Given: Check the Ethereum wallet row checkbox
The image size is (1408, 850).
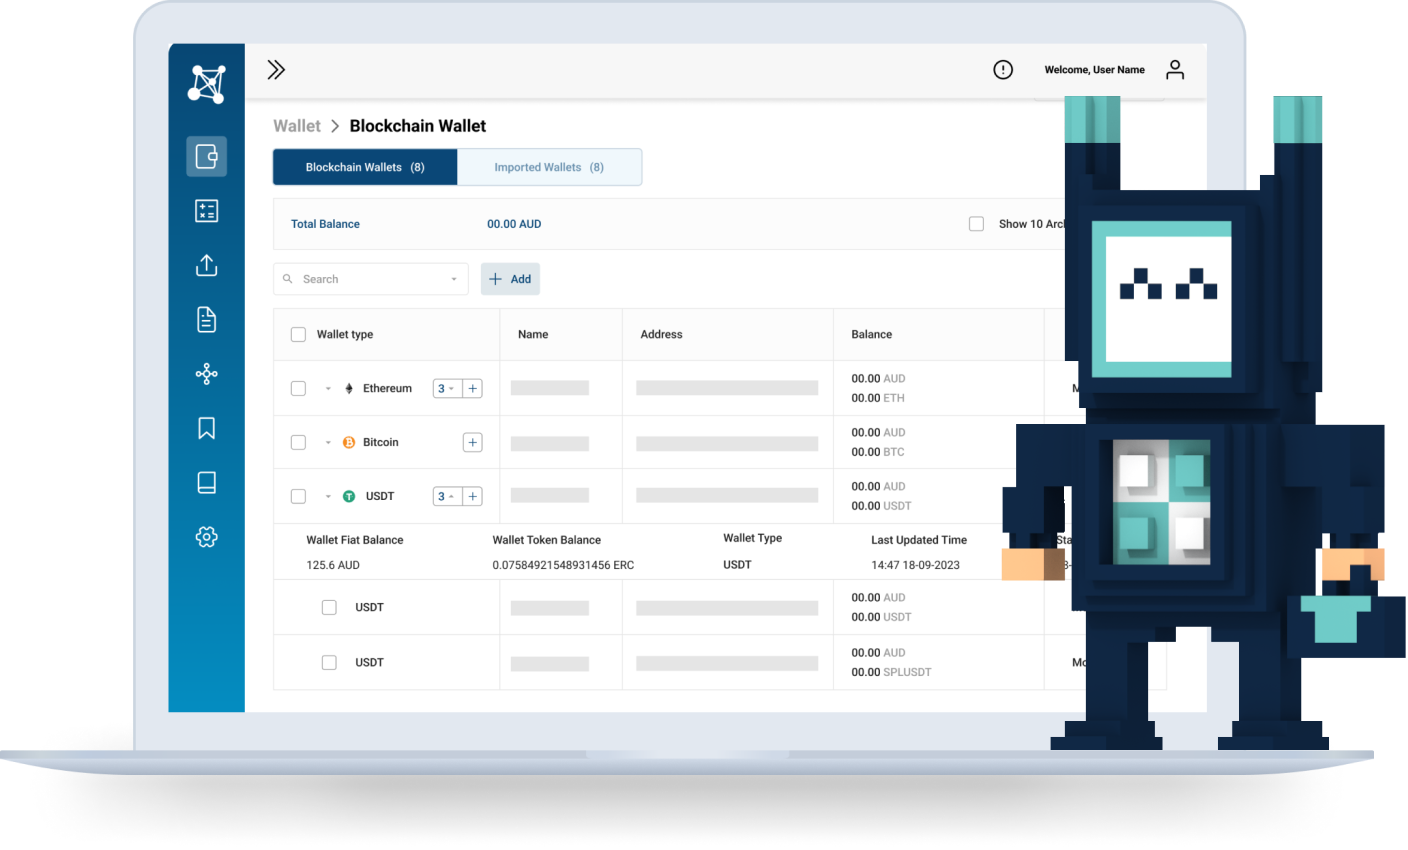Looking at the screenshot, I should pos(298,388).
